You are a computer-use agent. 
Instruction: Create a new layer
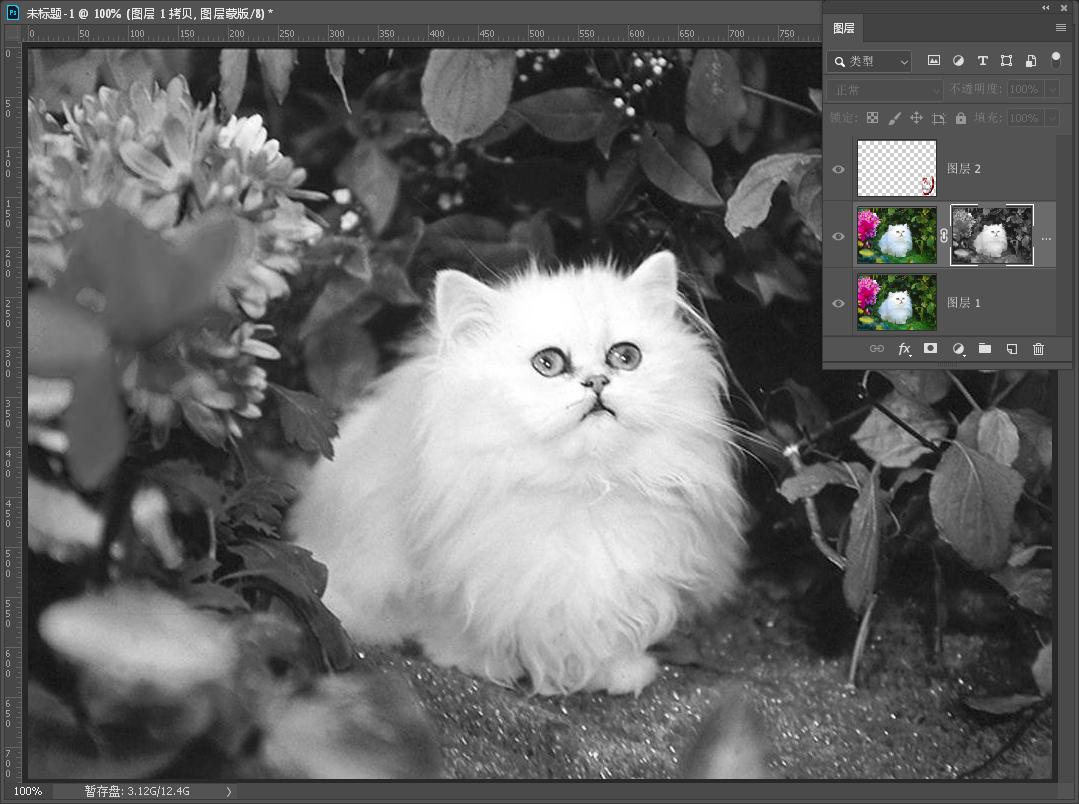(1011, 349)
